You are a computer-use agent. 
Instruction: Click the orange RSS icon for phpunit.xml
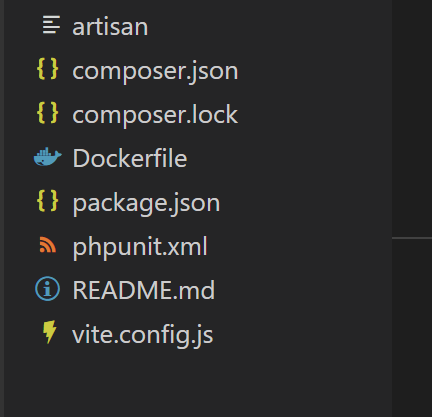(x=48, y=245)
